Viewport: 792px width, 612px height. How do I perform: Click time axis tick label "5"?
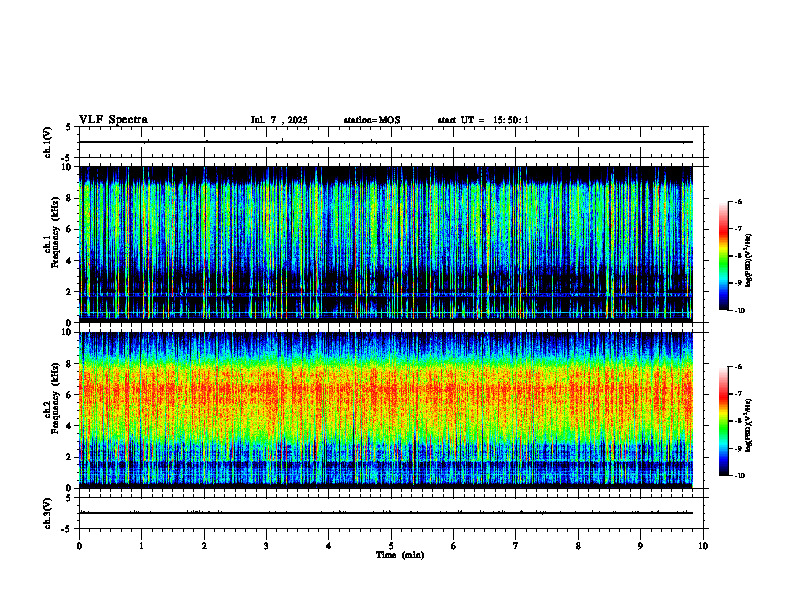click(391, 546)
